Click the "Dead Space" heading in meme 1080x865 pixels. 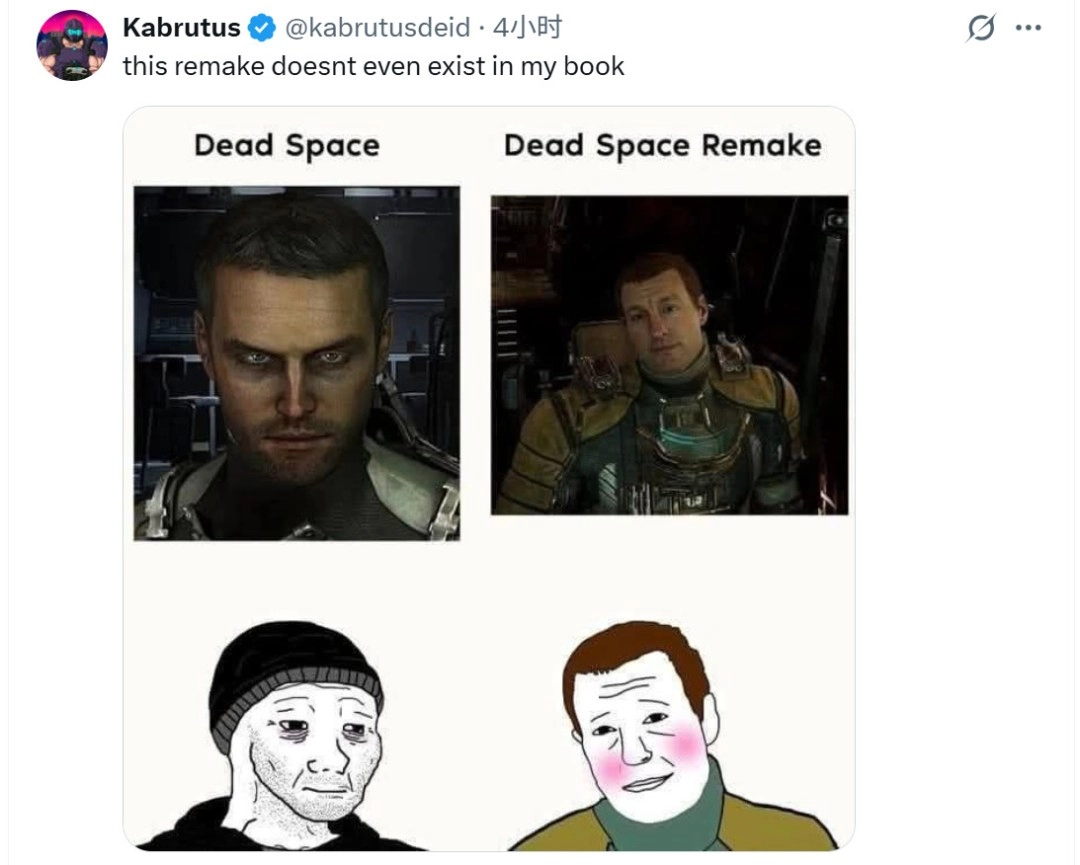coord(286,146)
